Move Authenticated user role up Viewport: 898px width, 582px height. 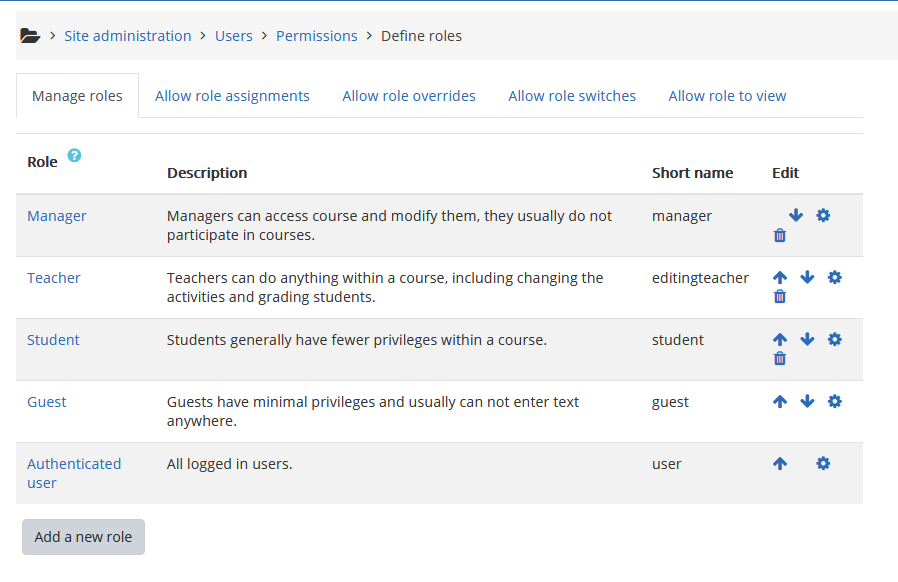click(x=780, y=464)
